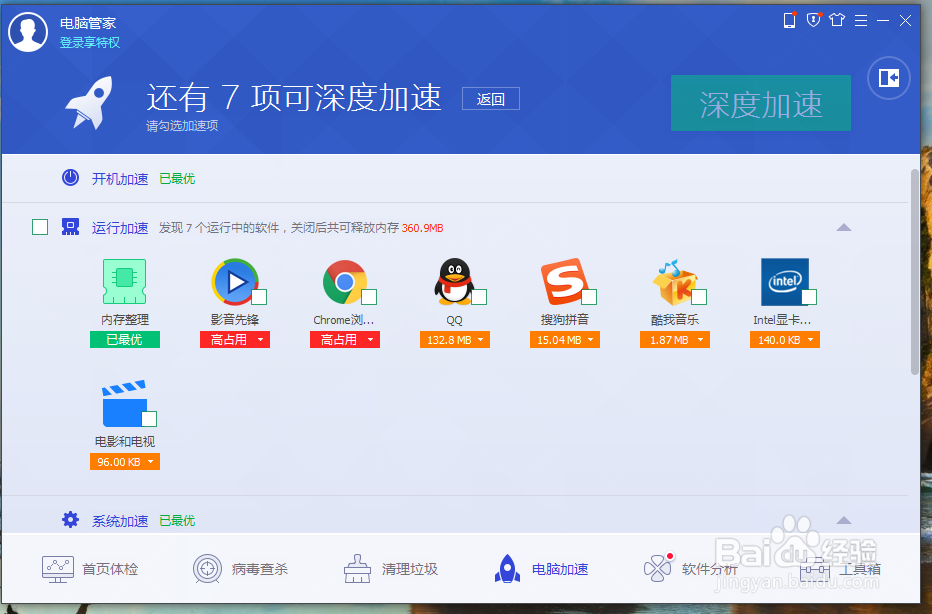Collapse the 运行加速 section arrow

point(844,227)
